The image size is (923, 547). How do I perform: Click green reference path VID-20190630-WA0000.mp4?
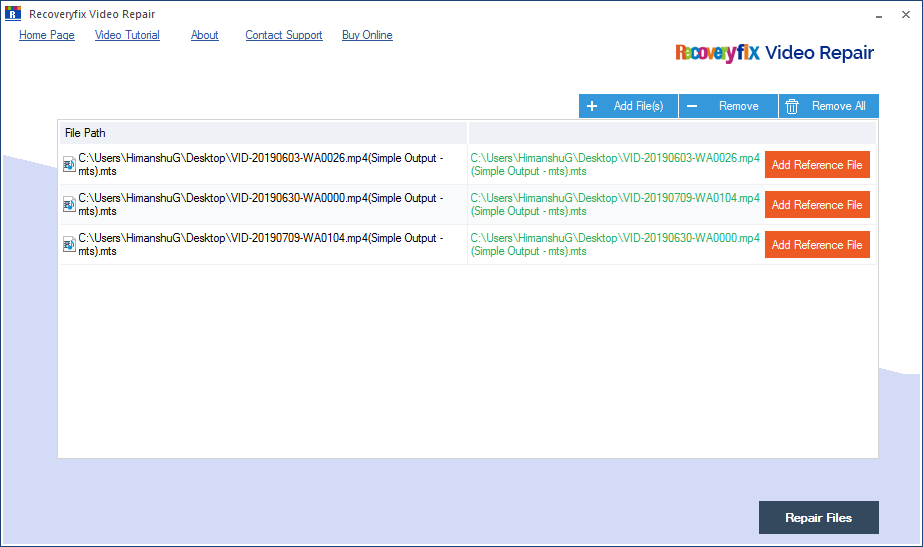click(x=615, y=245)
